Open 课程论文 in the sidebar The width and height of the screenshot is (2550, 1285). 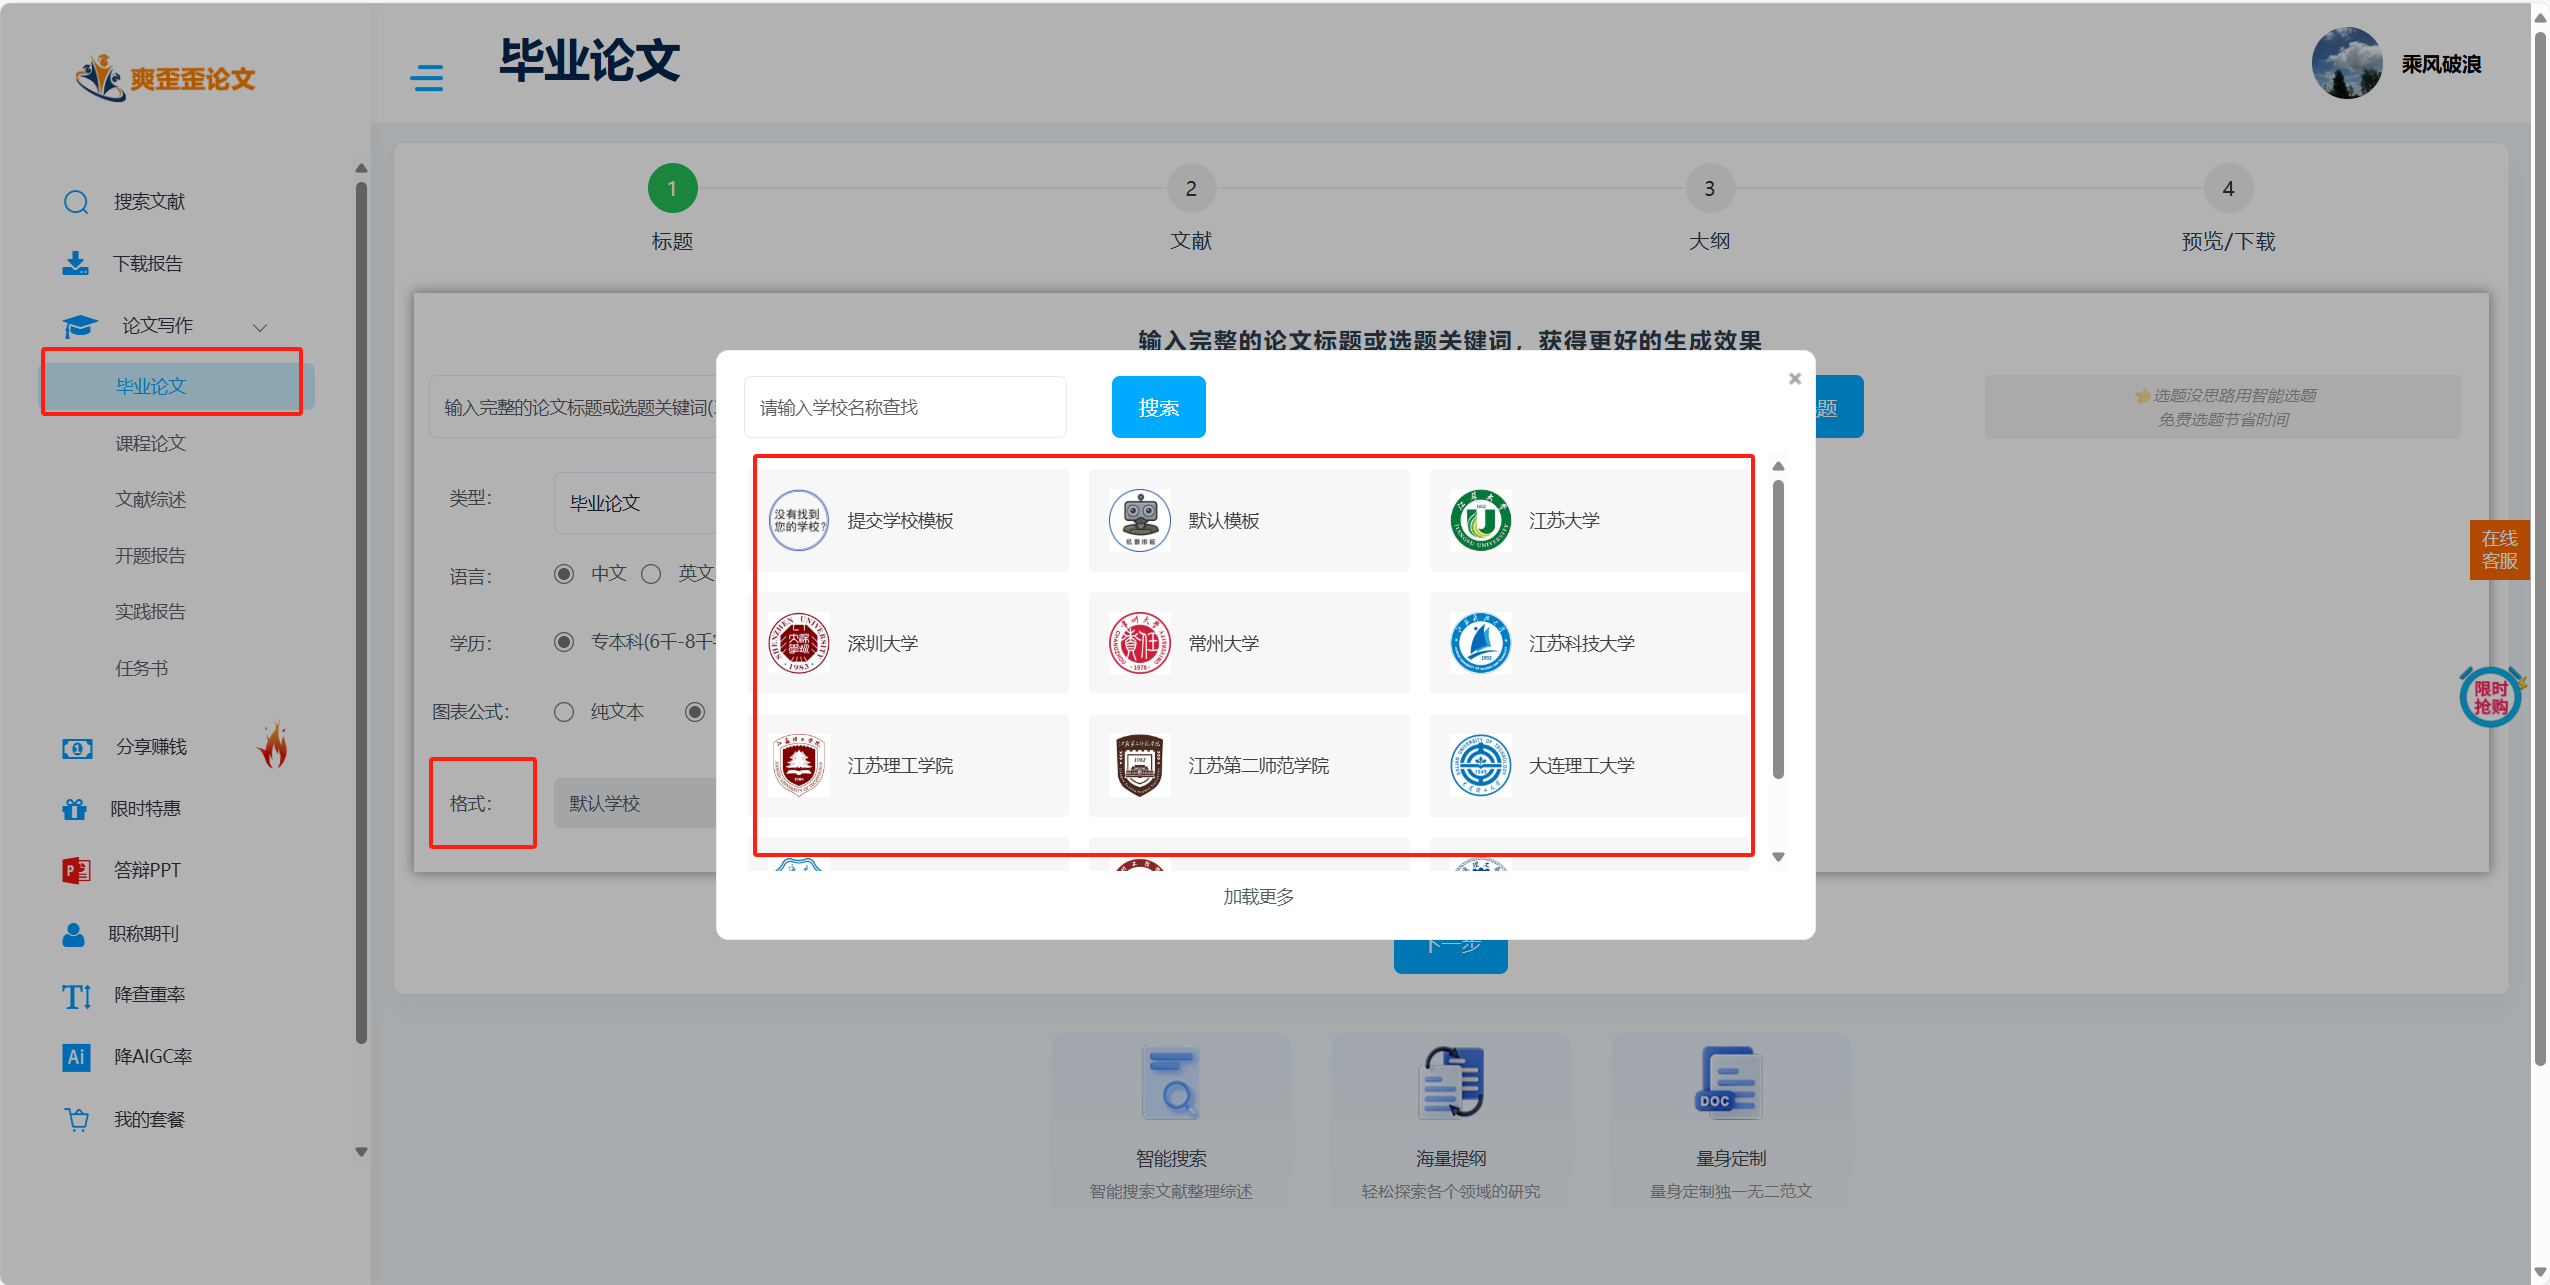[x=150, y=443]
